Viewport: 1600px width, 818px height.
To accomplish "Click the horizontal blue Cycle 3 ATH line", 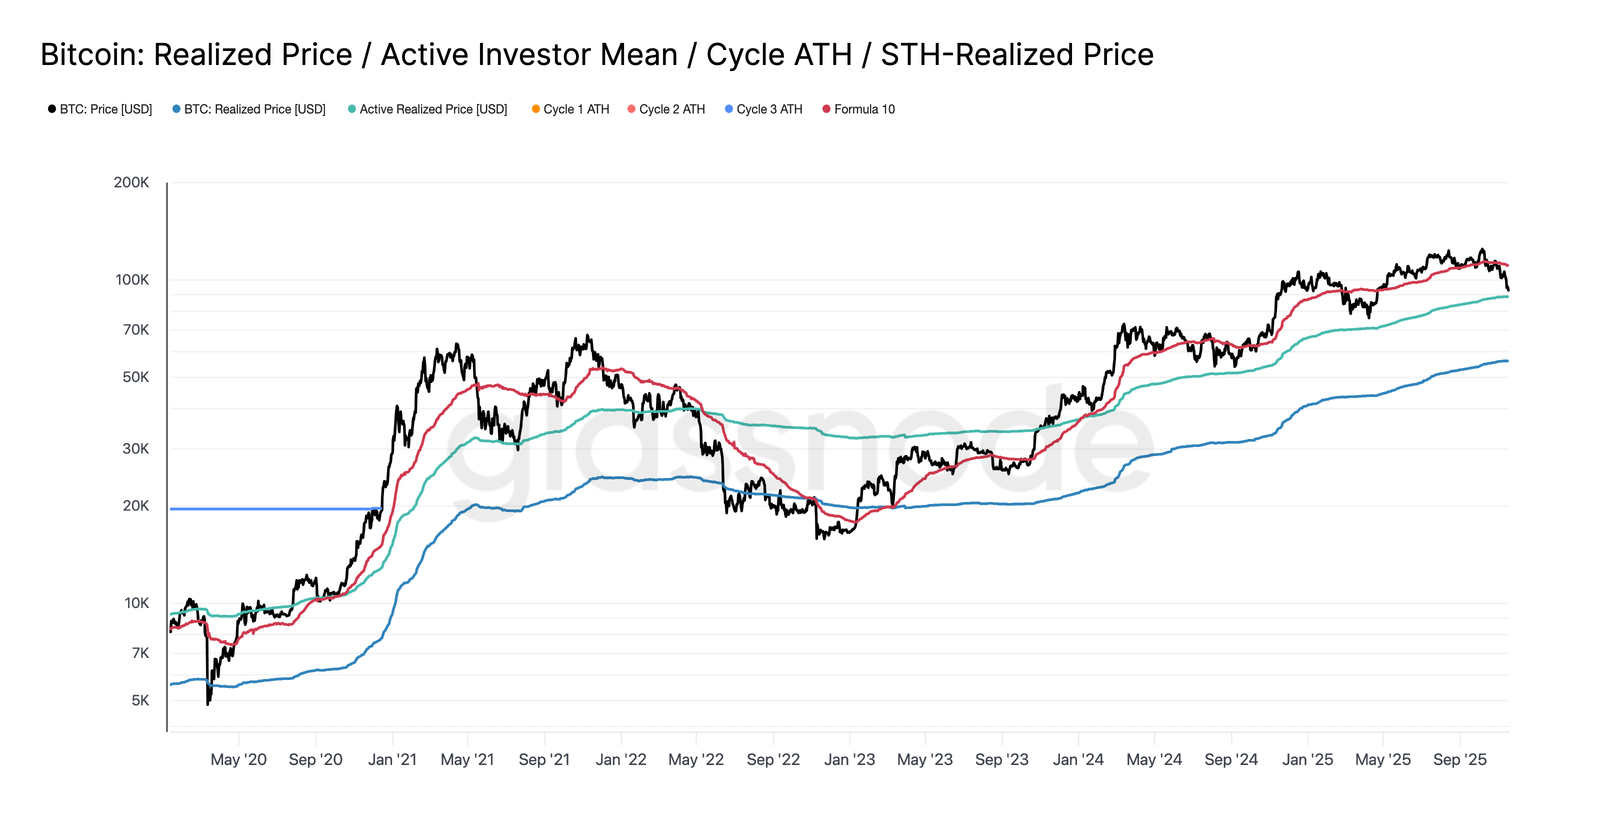I will [x=270, y=509].
